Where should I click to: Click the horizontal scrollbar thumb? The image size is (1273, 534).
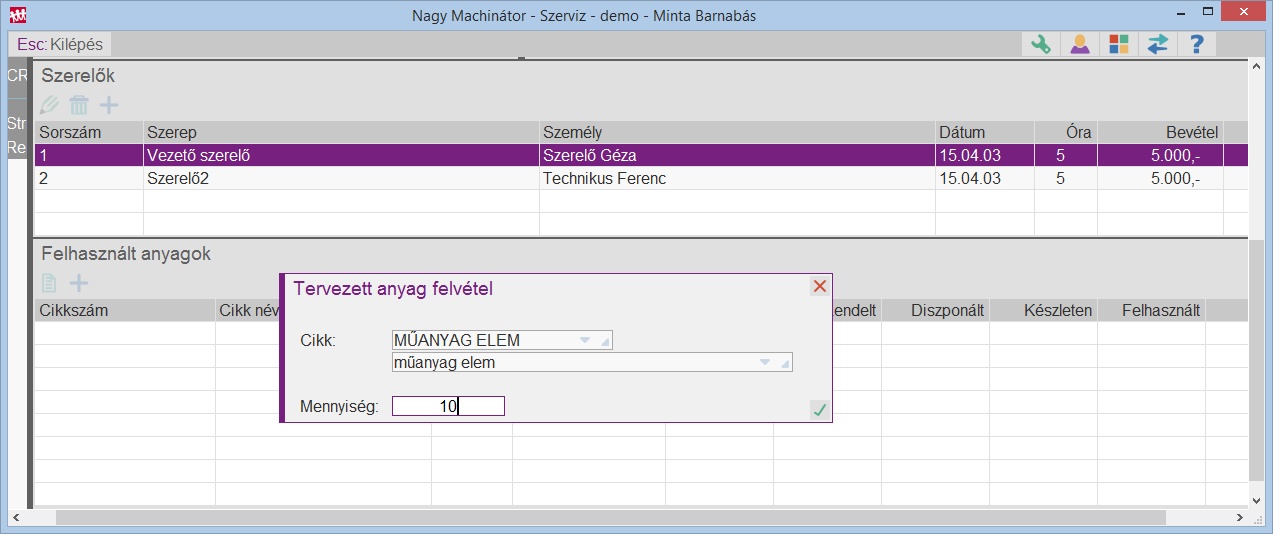(x=611, y=517)
